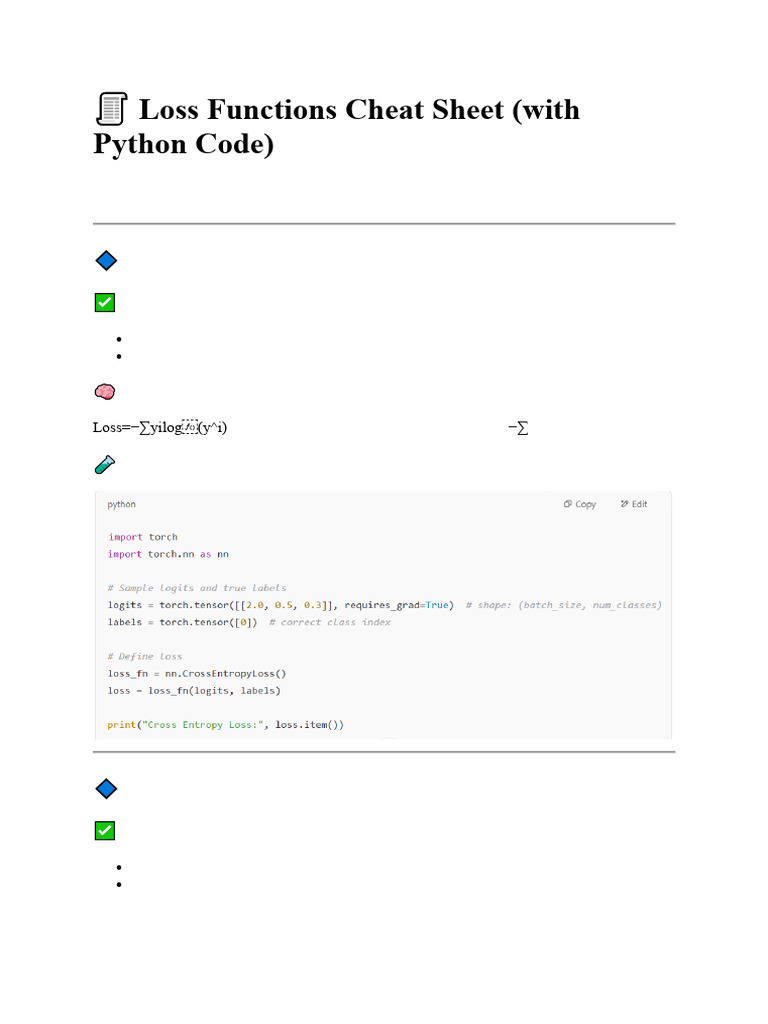The width and height of the screenshot is (768, 1024).
Task: Click the copy icon beside the Copy label
Action: [x=568, y=504]
